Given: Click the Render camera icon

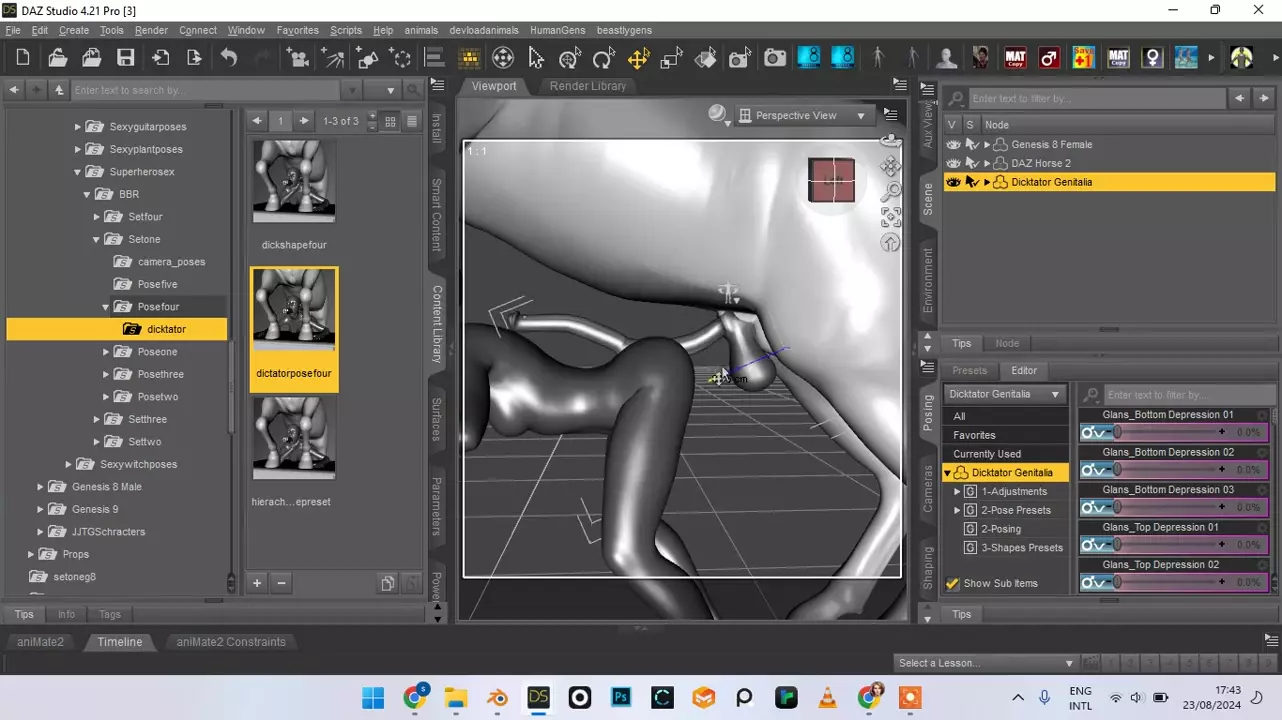Looking at the screenshot, I should coord(775,58).
